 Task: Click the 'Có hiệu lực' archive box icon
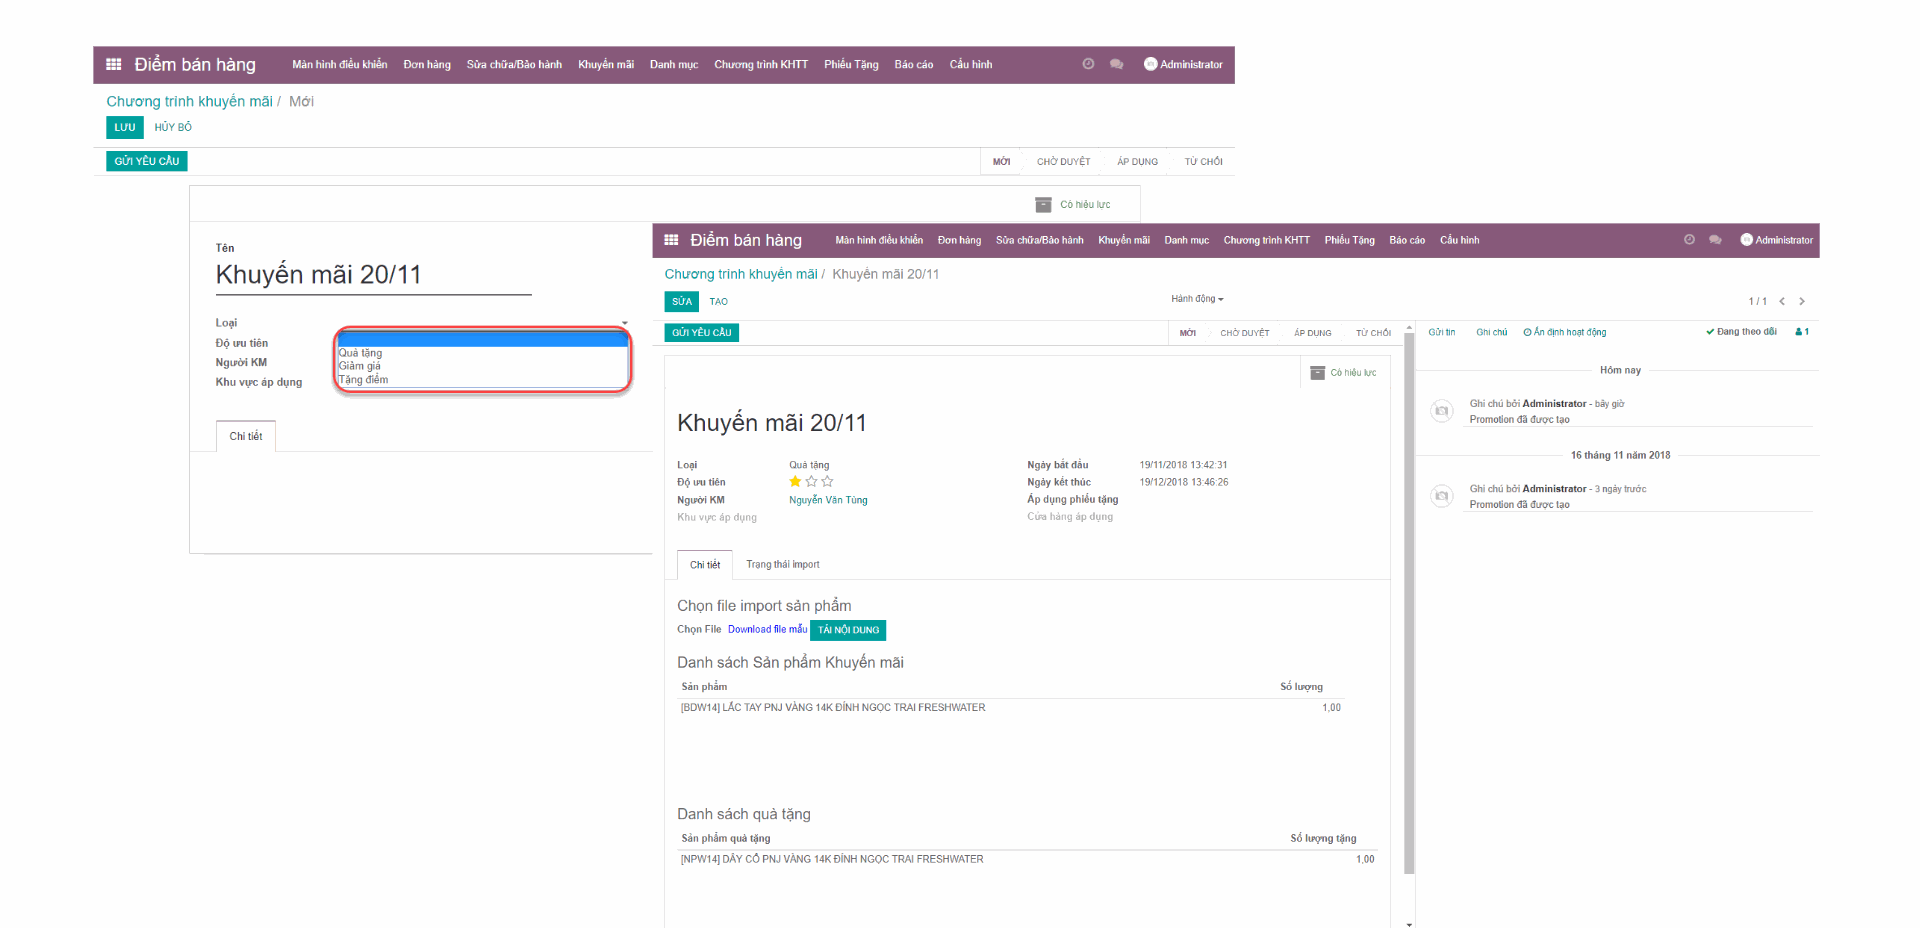[x=1041, y=204]
